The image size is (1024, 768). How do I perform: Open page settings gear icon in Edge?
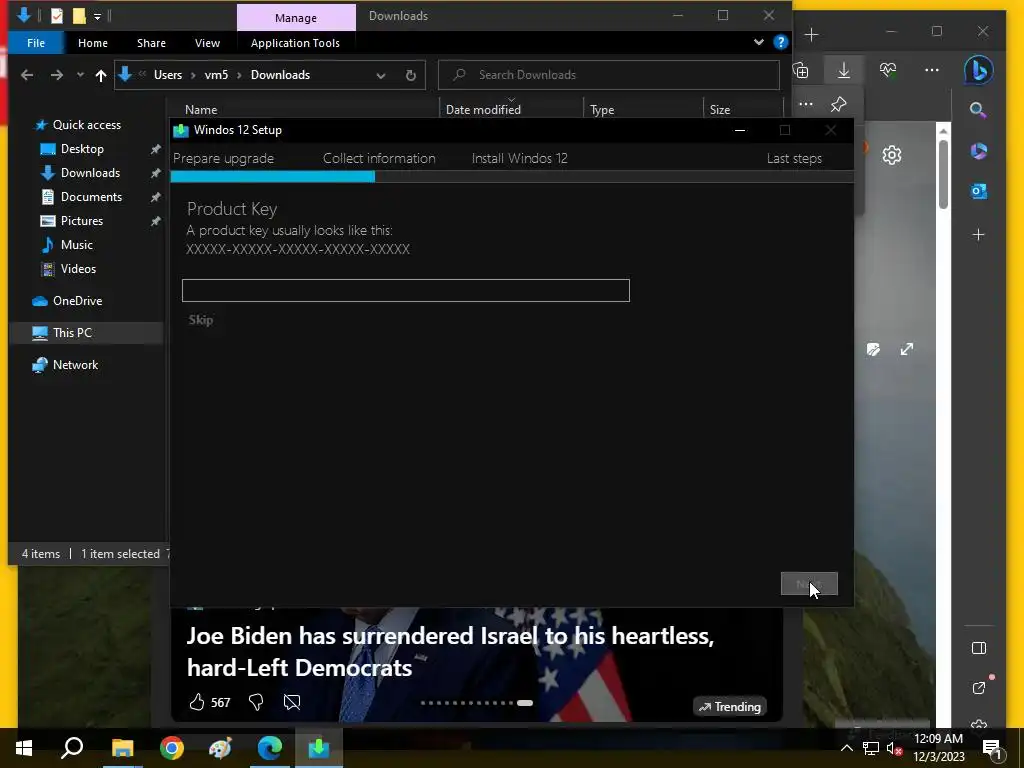pyautogui.click(x=891, y=155)
